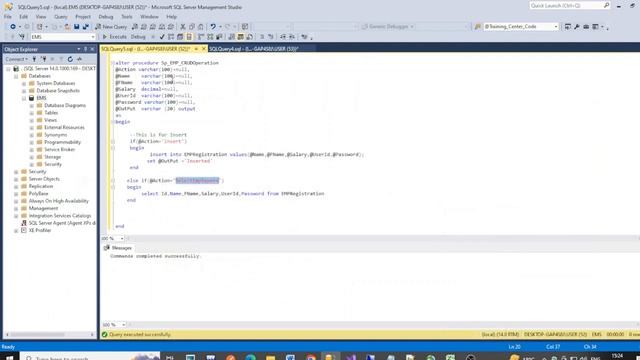Select the Replication folder
This screenshot has width=640, height=360.
click(41, 186)
